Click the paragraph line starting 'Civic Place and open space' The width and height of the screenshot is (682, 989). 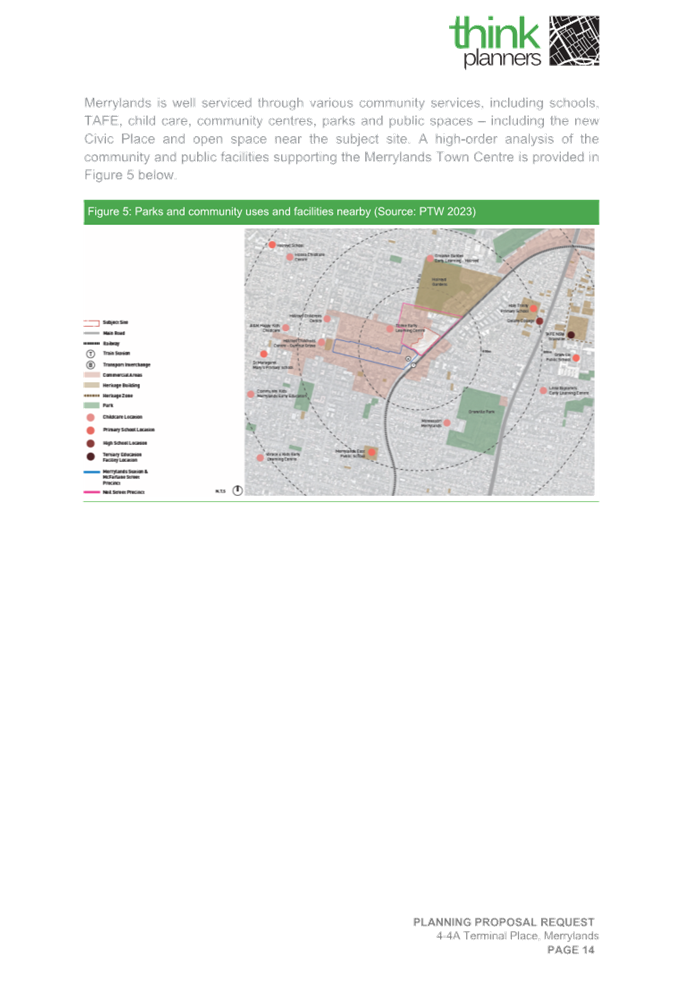point(341,139)
